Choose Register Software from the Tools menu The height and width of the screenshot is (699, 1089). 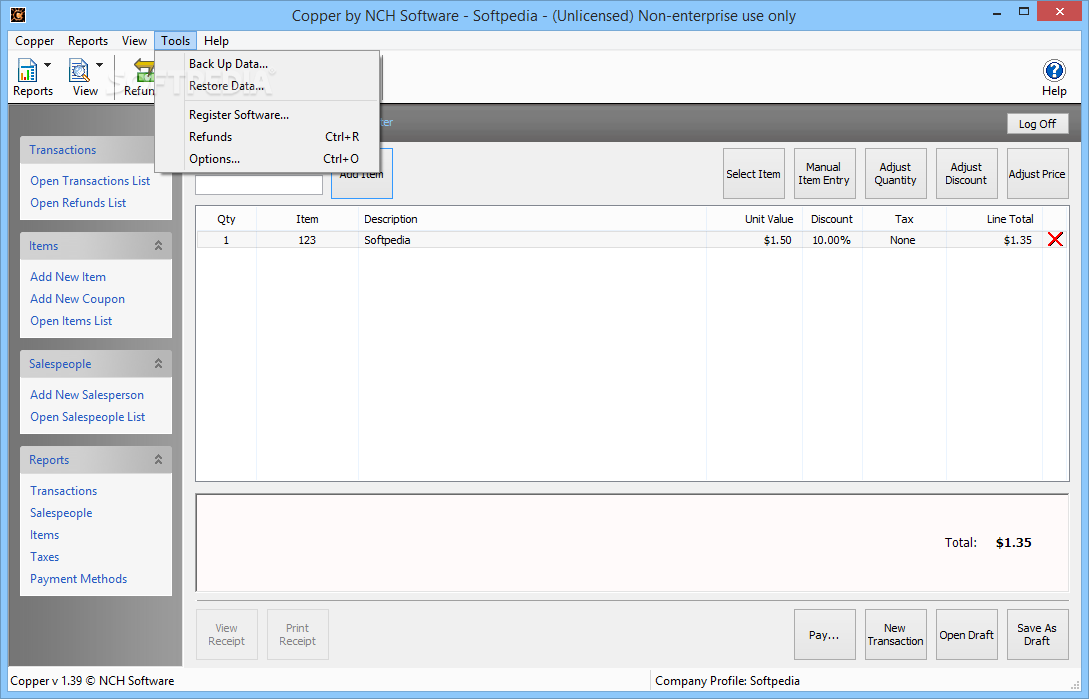click(x=267, y=115)
